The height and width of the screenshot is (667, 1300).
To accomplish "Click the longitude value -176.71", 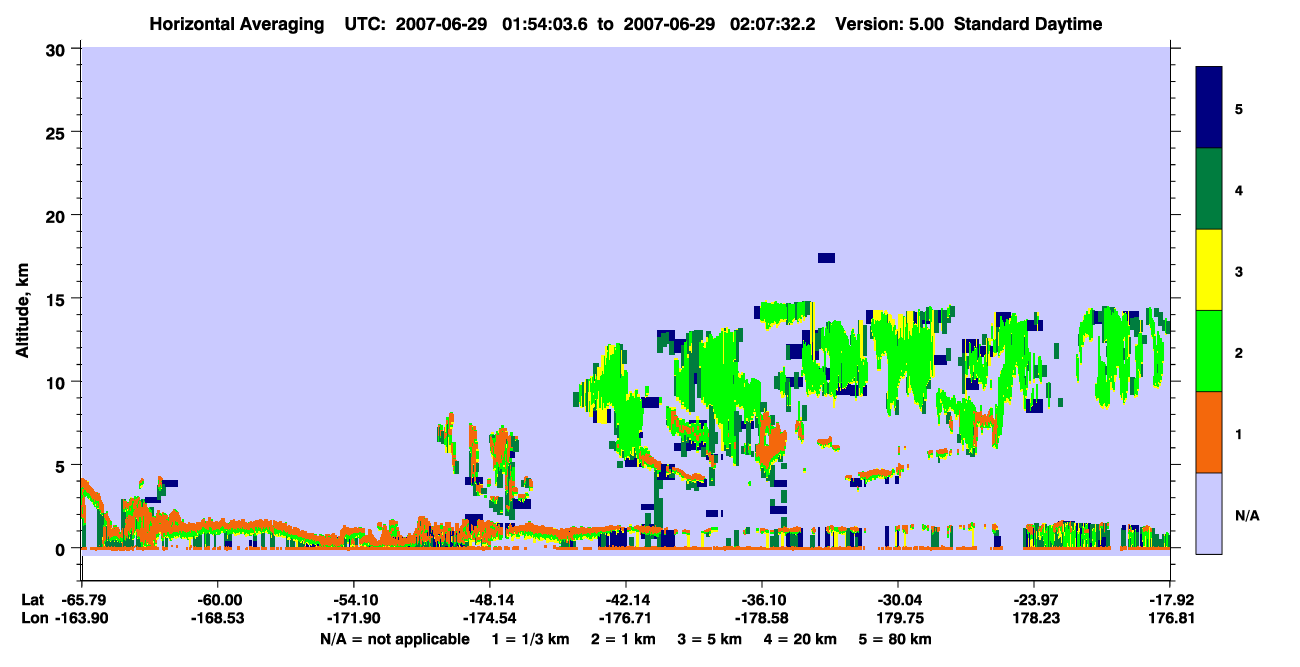I will (625, 619).
